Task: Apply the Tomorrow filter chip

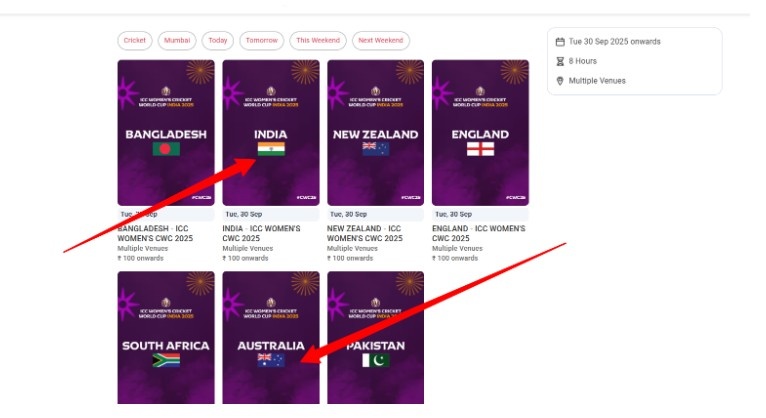Action: point(262,41)
